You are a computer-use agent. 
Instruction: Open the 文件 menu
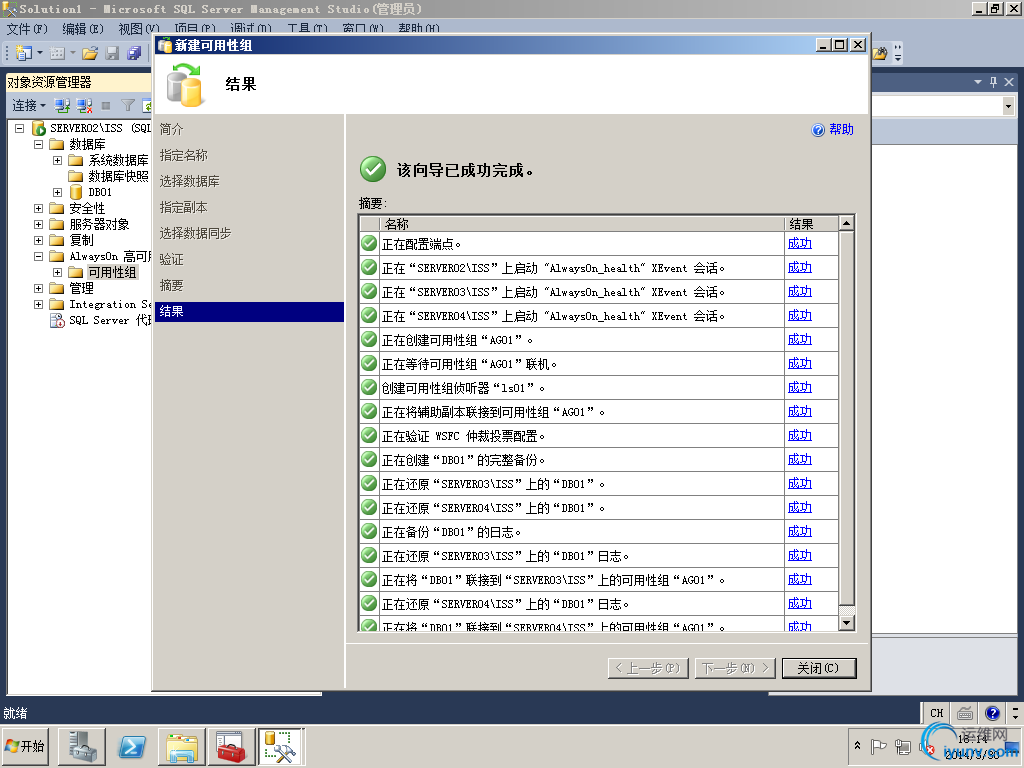pyautogui.click(x=27, y=29)
